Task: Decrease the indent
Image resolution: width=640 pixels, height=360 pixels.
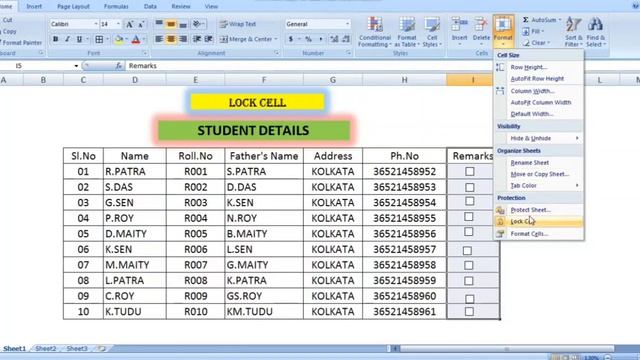Action: [197, 39]
